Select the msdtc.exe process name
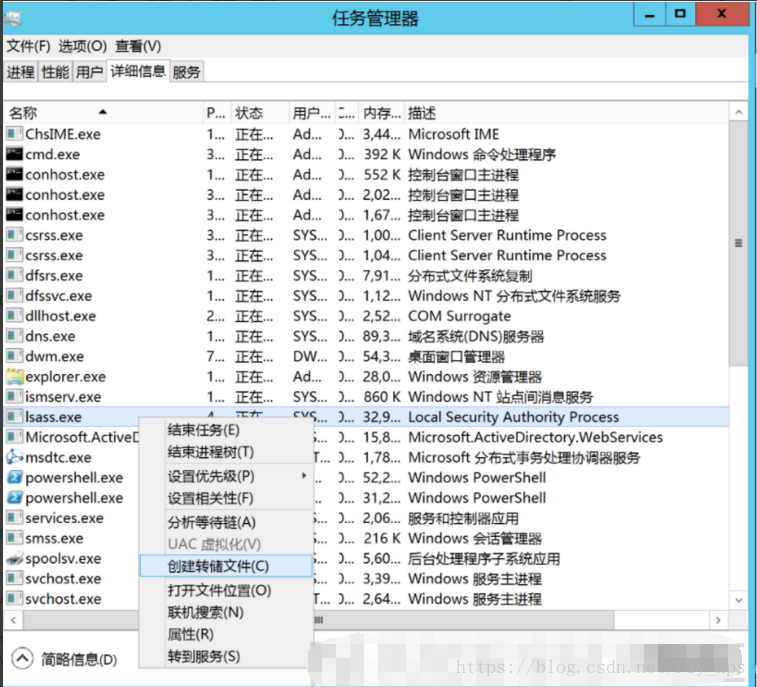Image resolution: width=757 pixels, height=687 pixels. coord(58,457)
